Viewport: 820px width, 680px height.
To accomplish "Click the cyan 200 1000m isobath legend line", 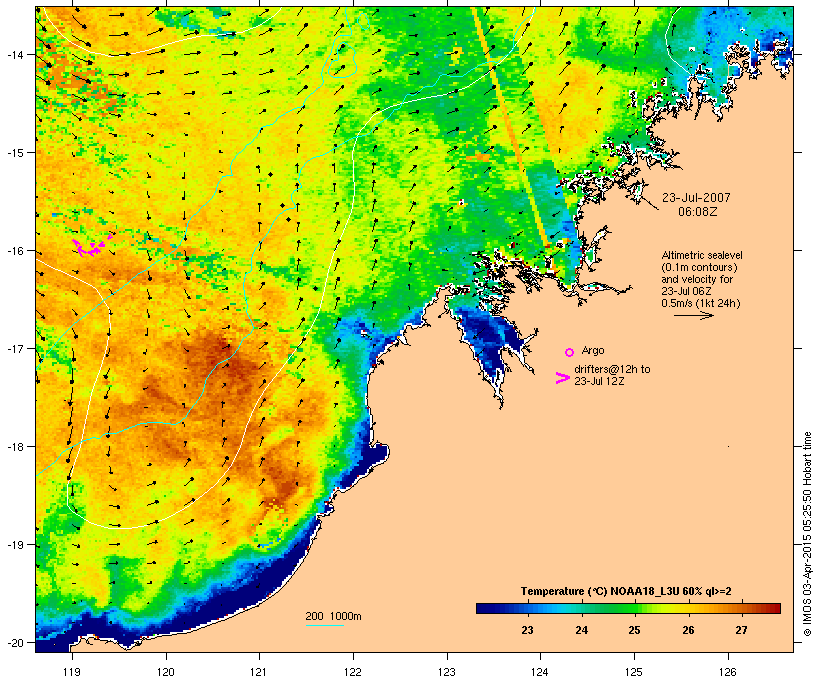I will [325, 626].
